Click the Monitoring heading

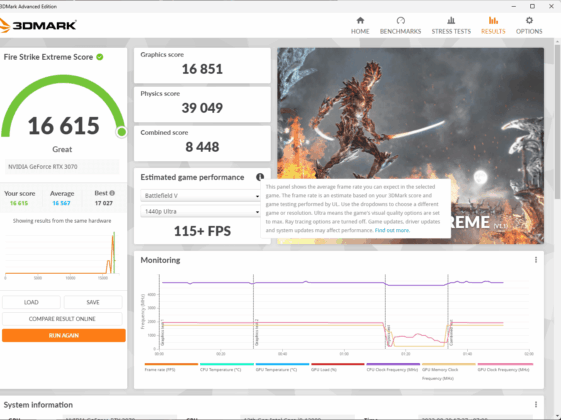pyautogui.click(x=160, y=260)
